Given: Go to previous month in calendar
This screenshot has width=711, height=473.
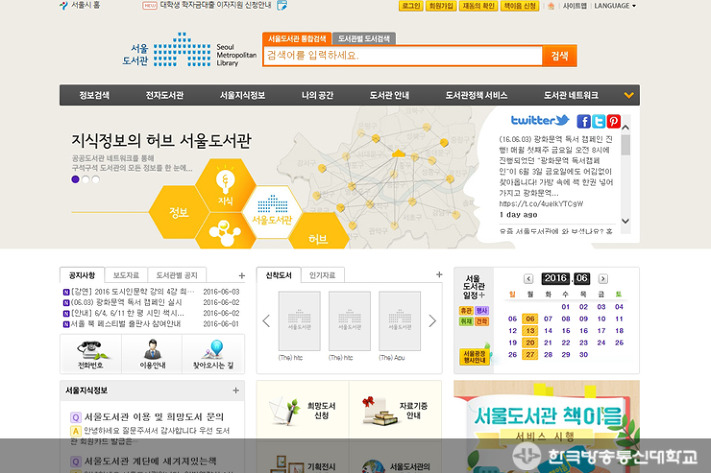Looking at the screenshot, I should pyautogui.click(x=528, y=278).
